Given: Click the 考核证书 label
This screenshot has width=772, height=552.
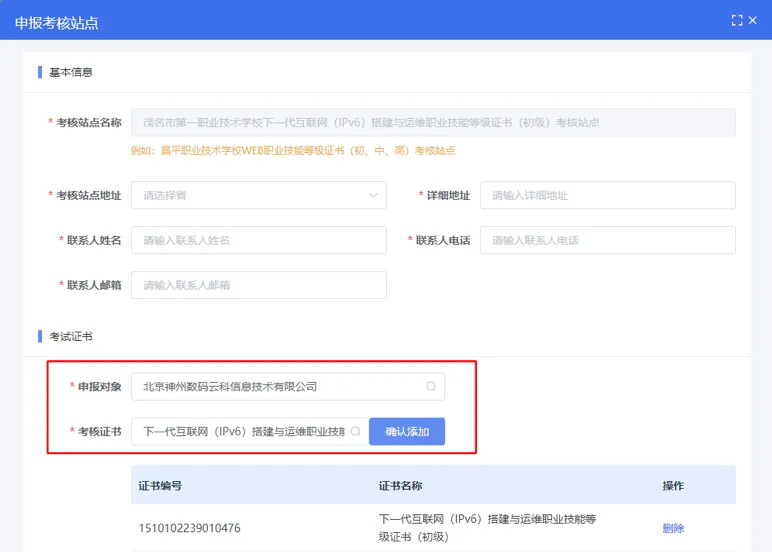Looking at the screenshot, I should pyautogui.click(x=99, y=431).
